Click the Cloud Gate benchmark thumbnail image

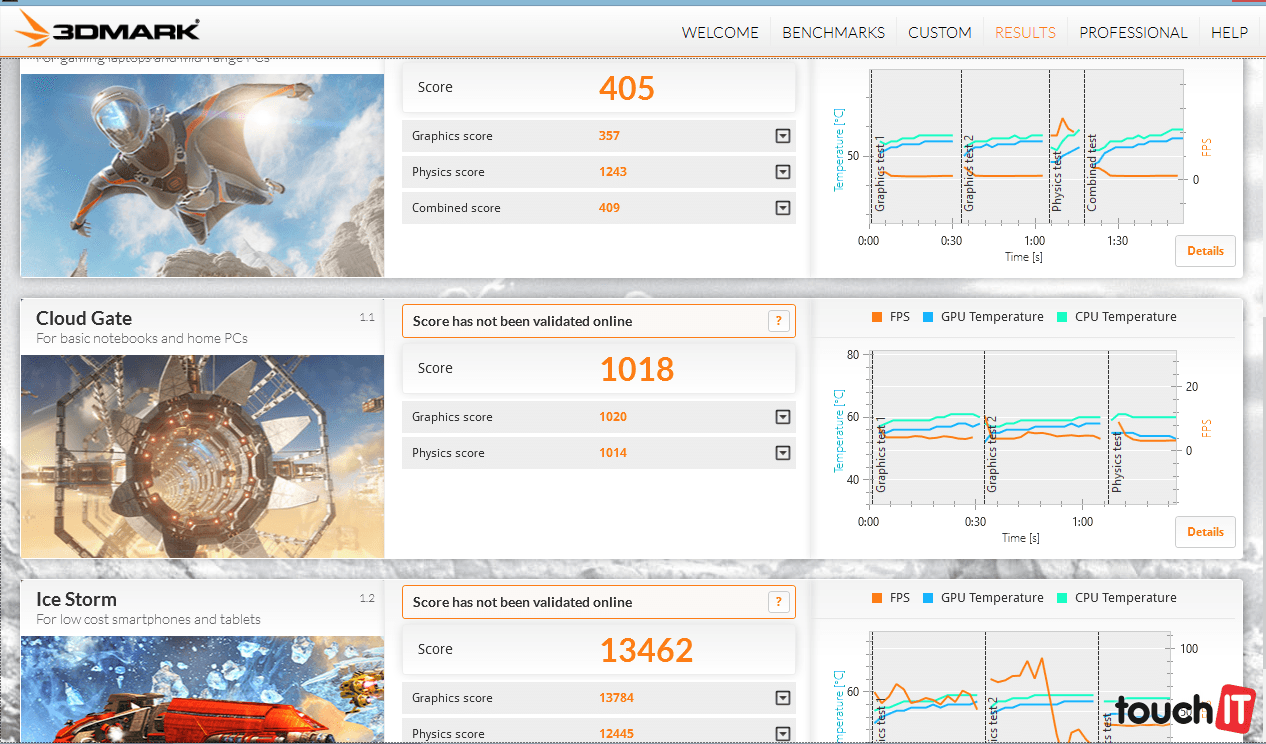coord(202,456)
